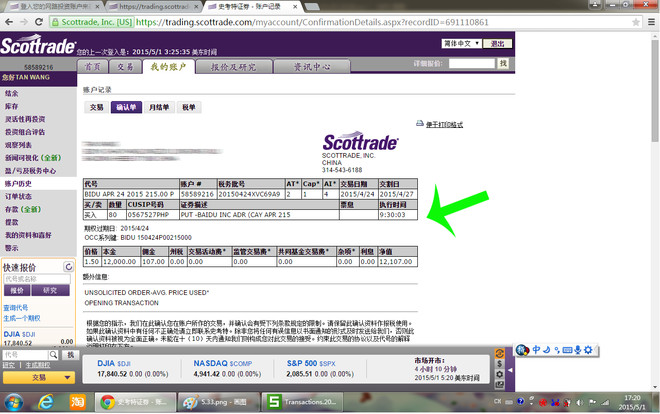The image size is (660, 414).
Task: Open the Transactions spreadsheet taskbar item
Action: (x=303, y=402)
